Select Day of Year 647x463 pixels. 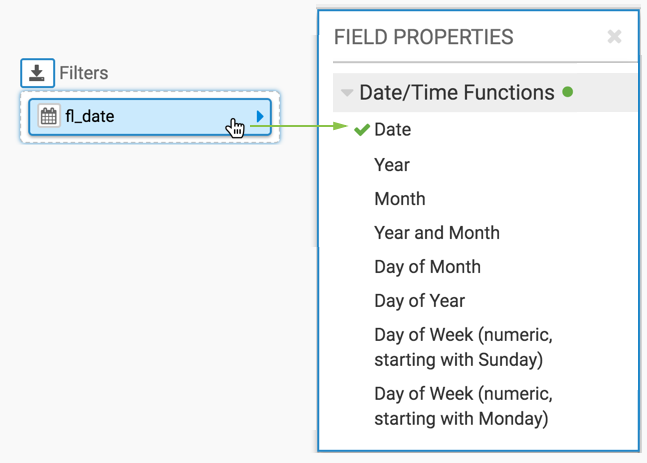pyautogui.click(x=419, y=301)
